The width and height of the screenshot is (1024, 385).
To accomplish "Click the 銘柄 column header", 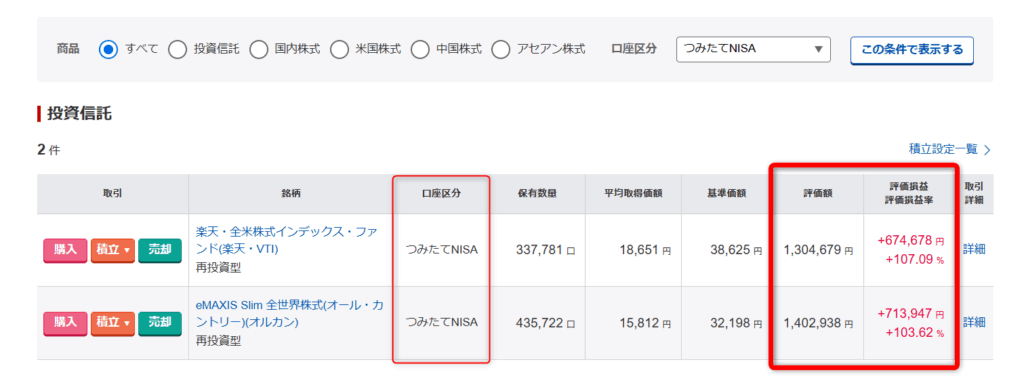I will [x=292, y=194].
